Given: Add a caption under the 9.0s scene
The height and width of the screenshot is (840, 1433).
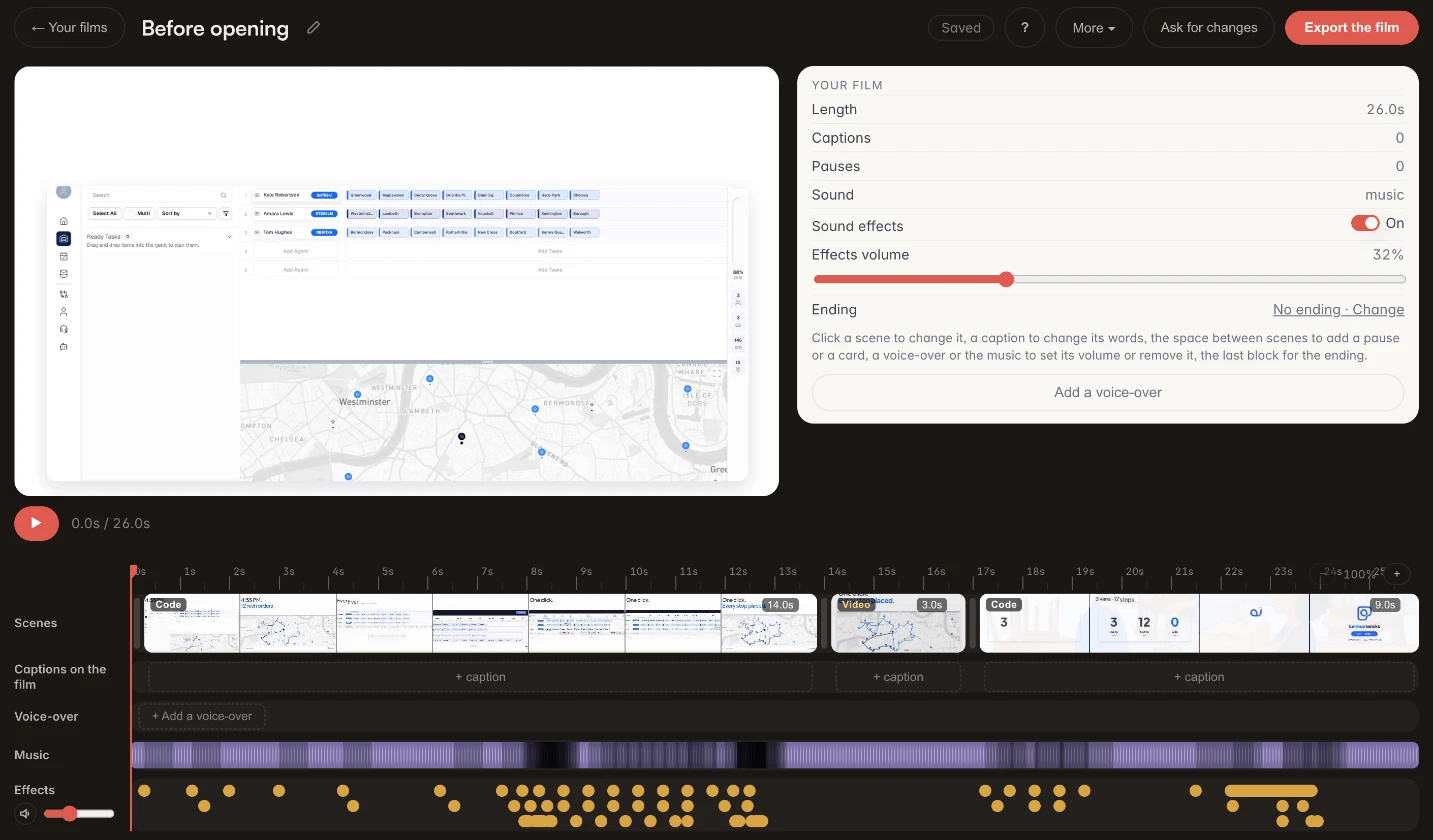Looking at the screenshot, I should pos(1199,677).
